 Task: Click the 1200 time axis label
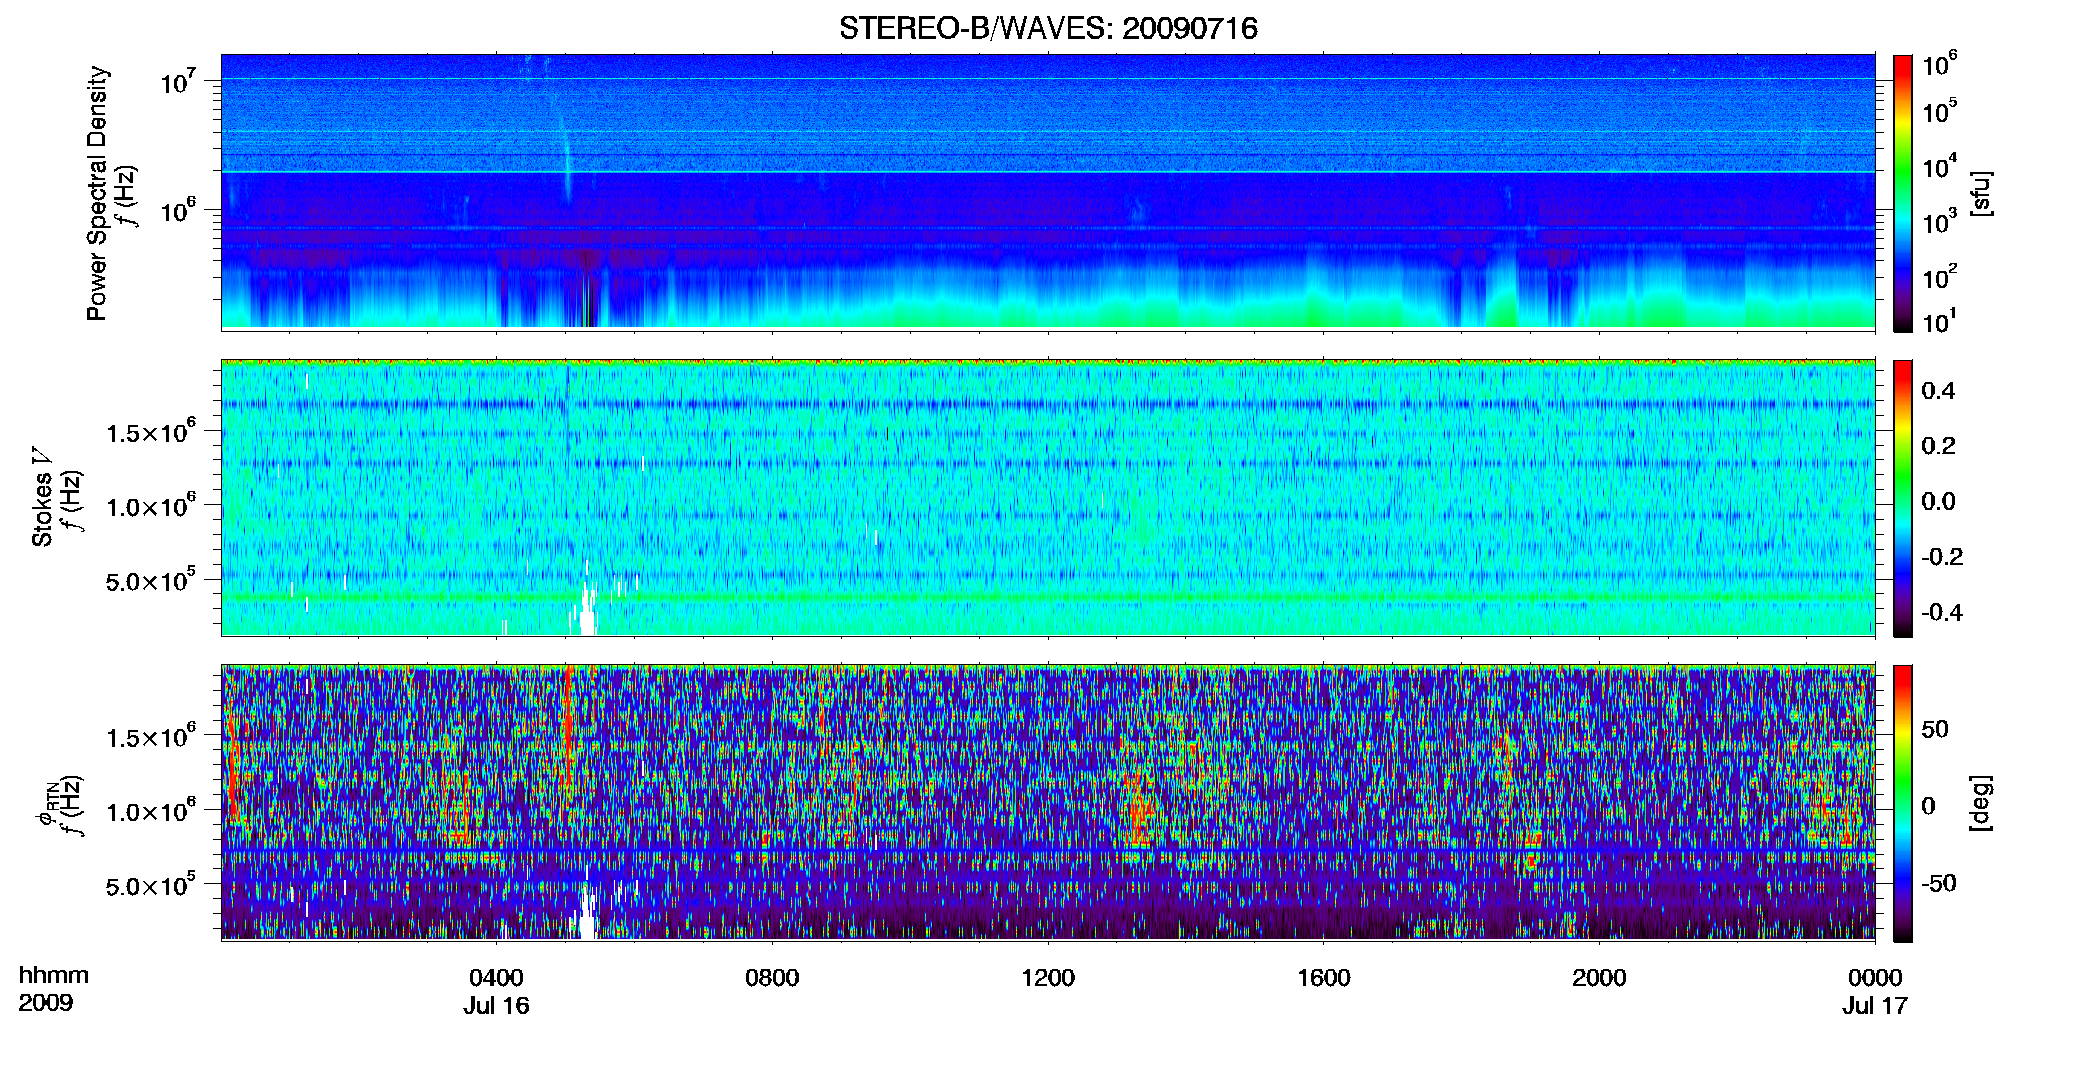(1048, 977)
